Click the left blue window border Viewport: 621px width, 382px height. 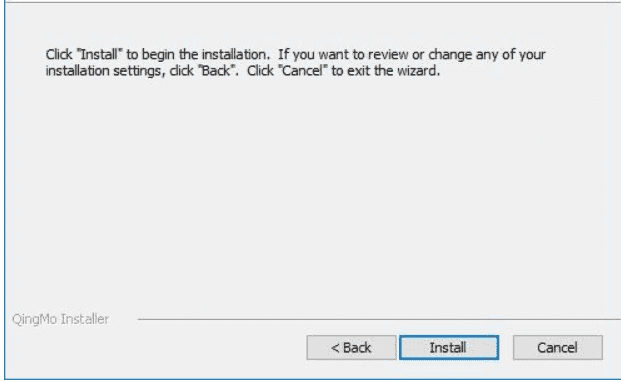pos(5,190)
